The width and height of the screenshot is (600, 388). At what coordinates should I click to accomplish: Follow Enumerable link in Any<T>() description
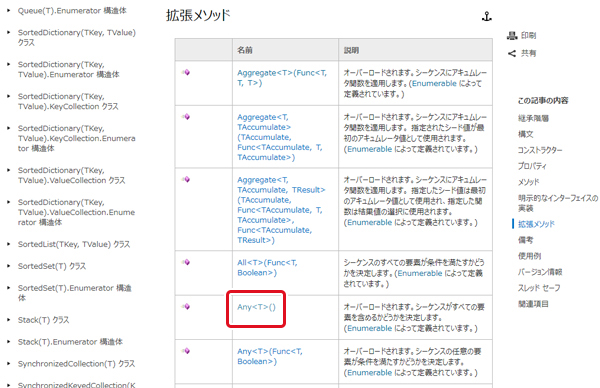[x=369, y=328]
